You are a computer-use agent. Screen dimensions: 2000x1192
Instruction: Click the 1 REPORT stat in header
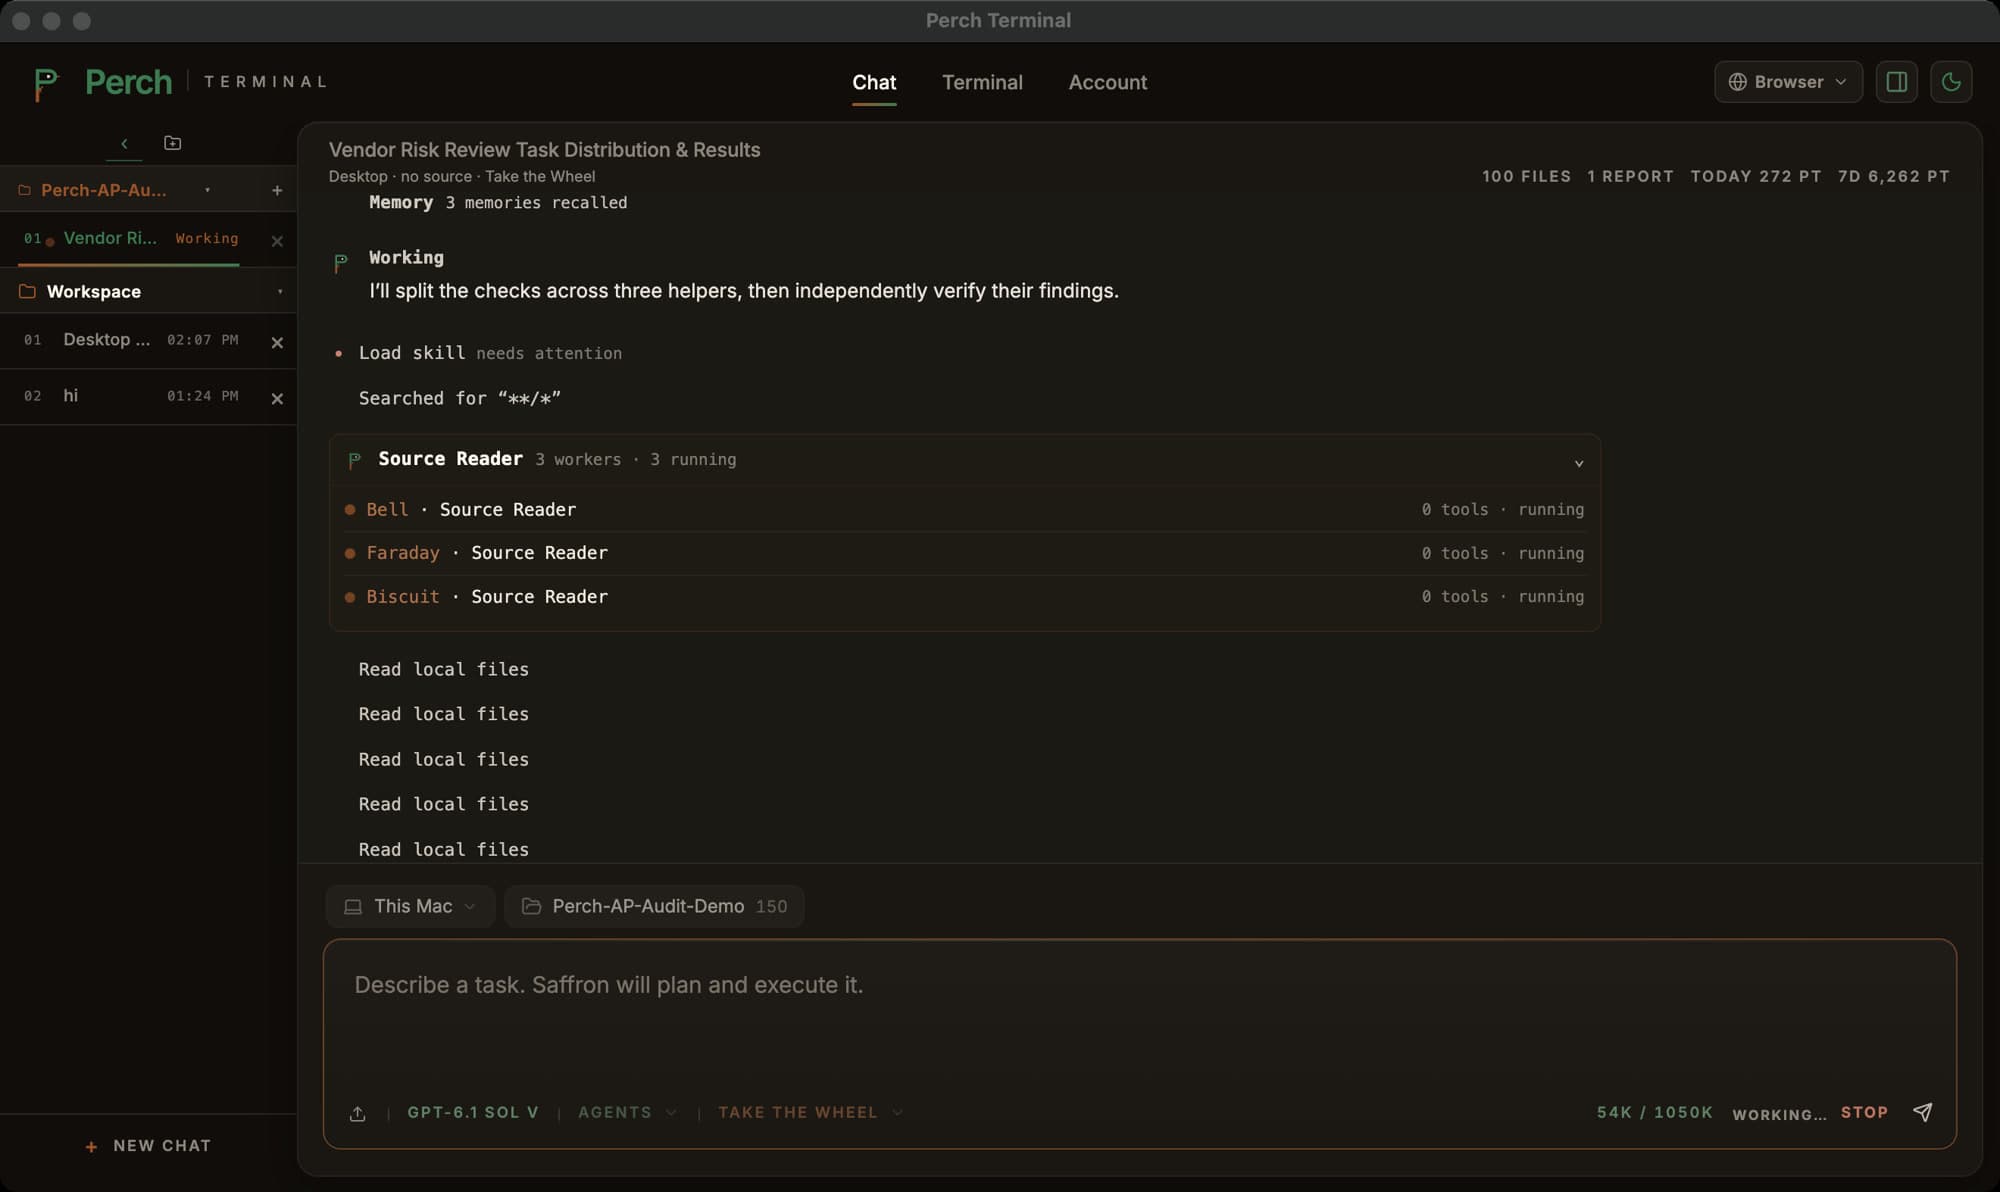click(1630, 176)
